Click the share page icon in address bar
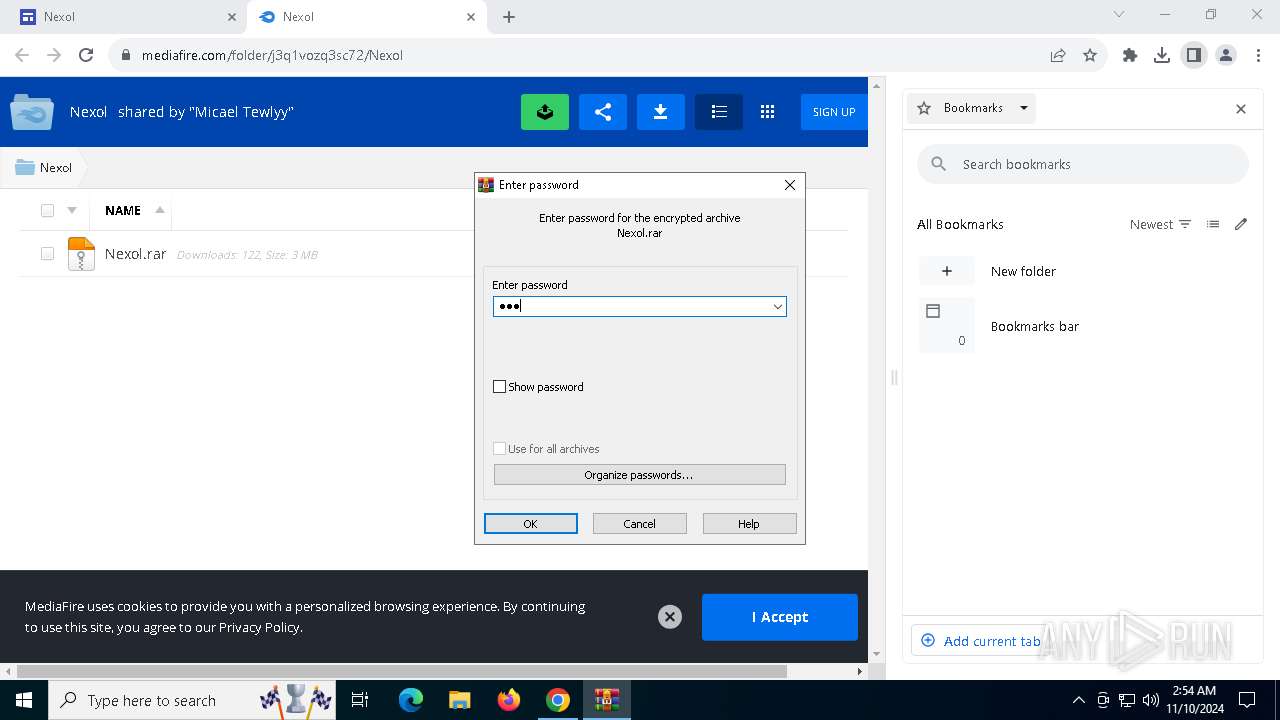The image size is (1280, 720). pos(1058,55)
